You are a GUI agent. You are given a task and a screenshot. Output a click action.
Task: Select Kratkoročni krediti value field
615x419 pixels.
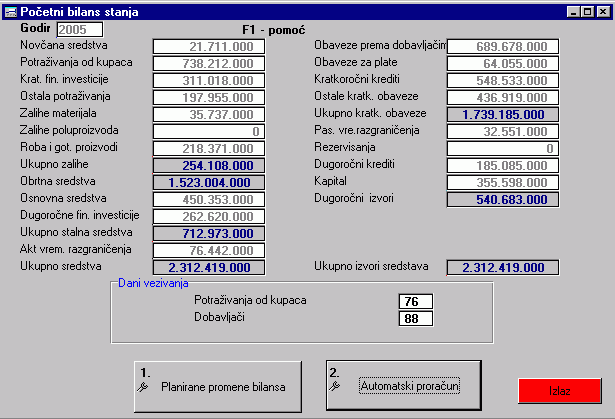pyautogui.click(x=503, y=80)
